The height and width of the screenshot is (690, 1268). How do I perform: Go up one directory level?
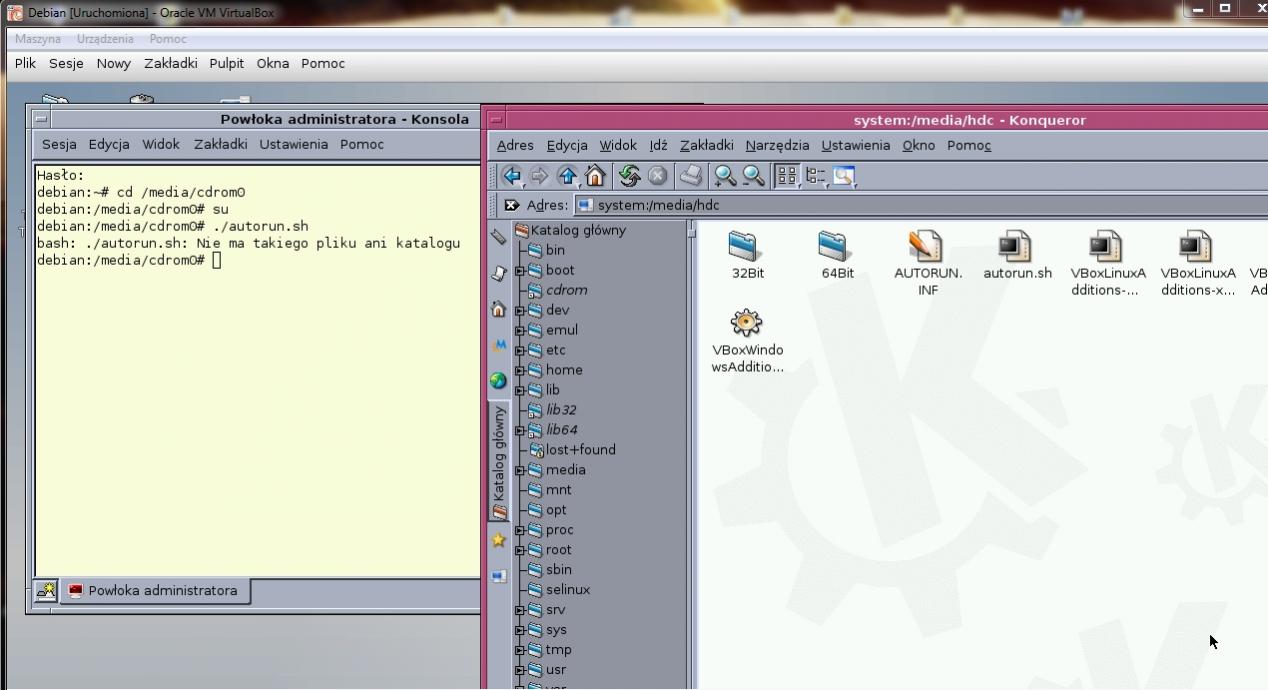pos(567,176)
